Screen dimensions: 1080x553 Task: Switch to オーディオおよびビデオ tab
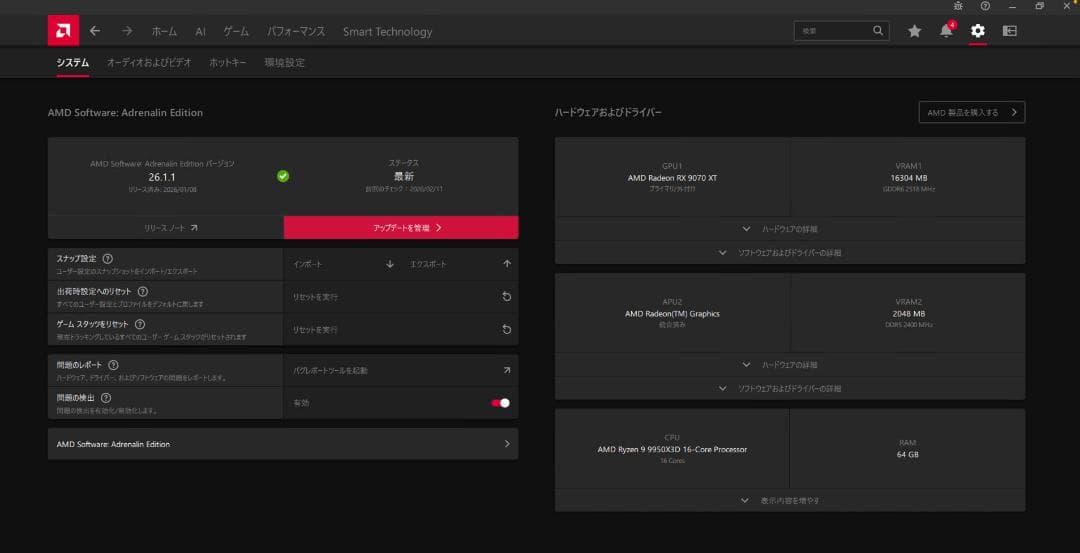tap(149, 63)
